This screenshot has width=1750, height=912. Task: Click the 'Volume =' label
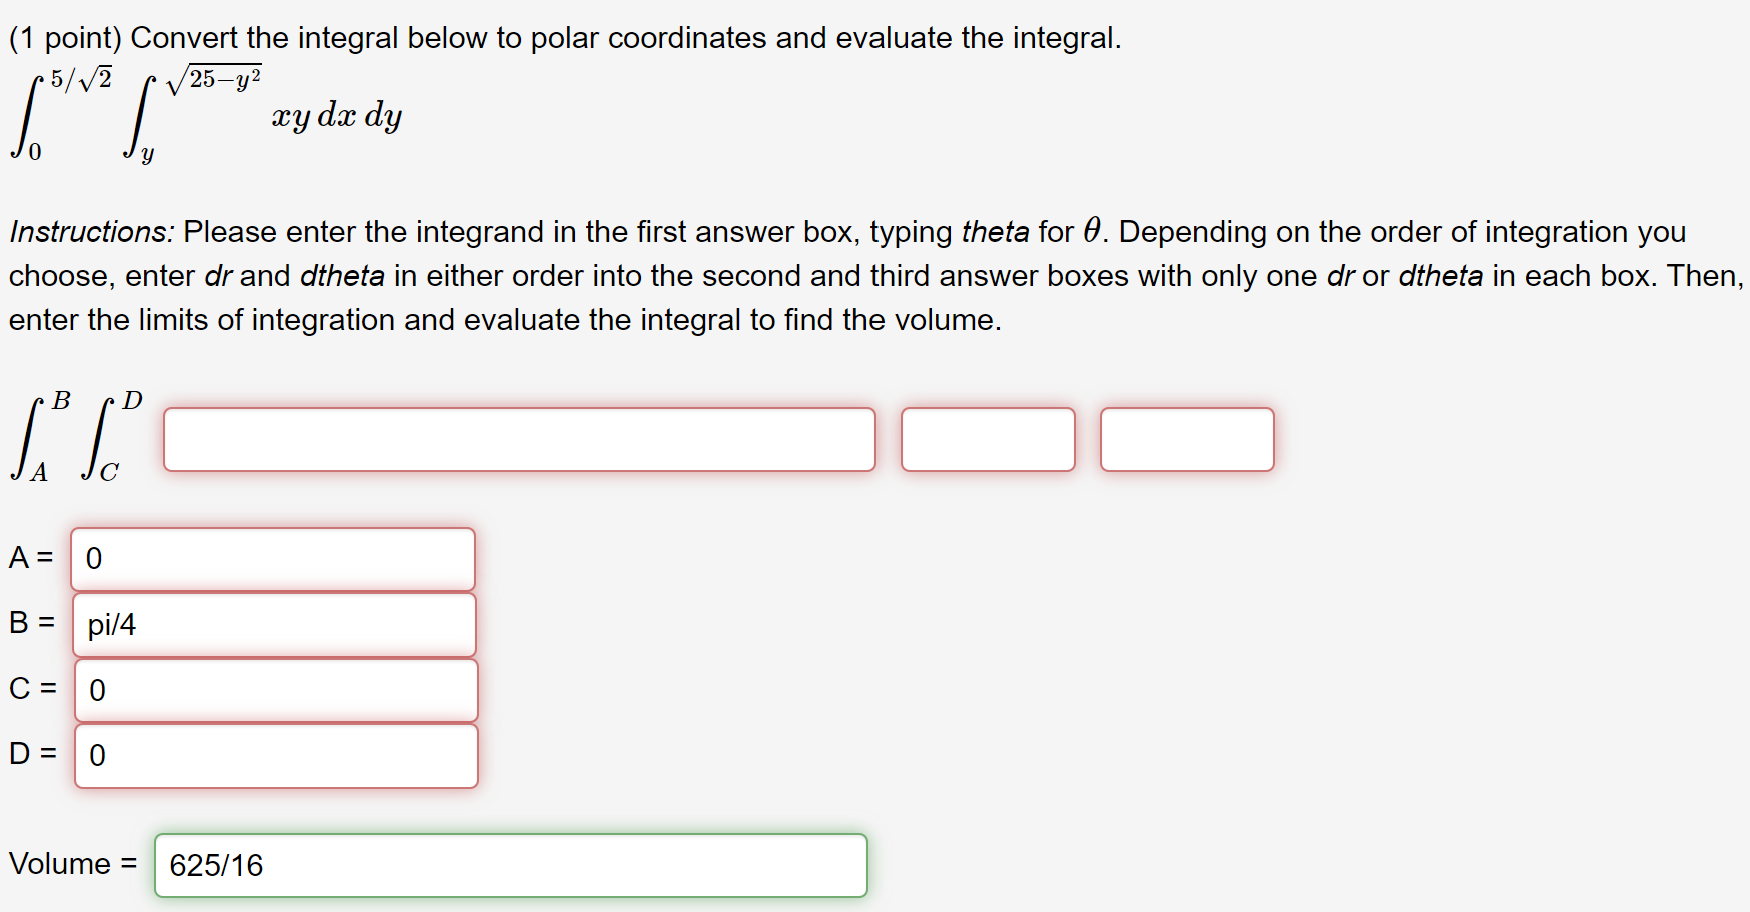coord(73,863)
